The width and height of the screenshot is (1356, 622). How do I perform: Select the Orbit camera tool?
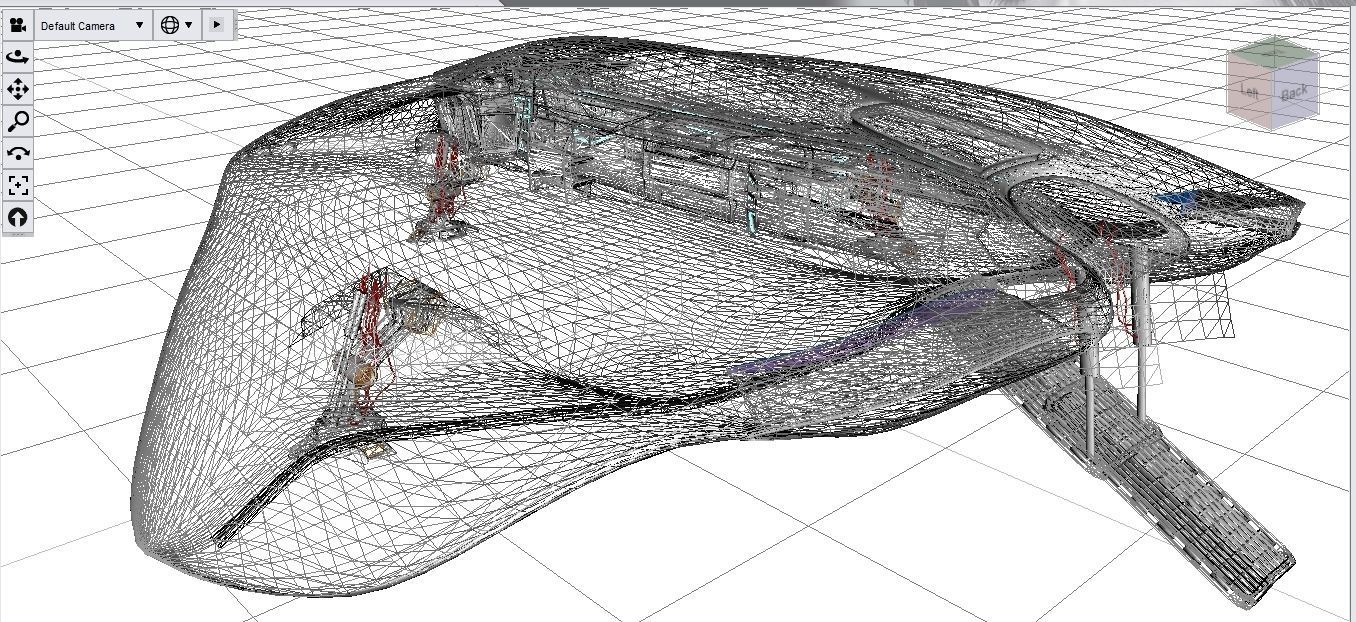coord(17,57)
